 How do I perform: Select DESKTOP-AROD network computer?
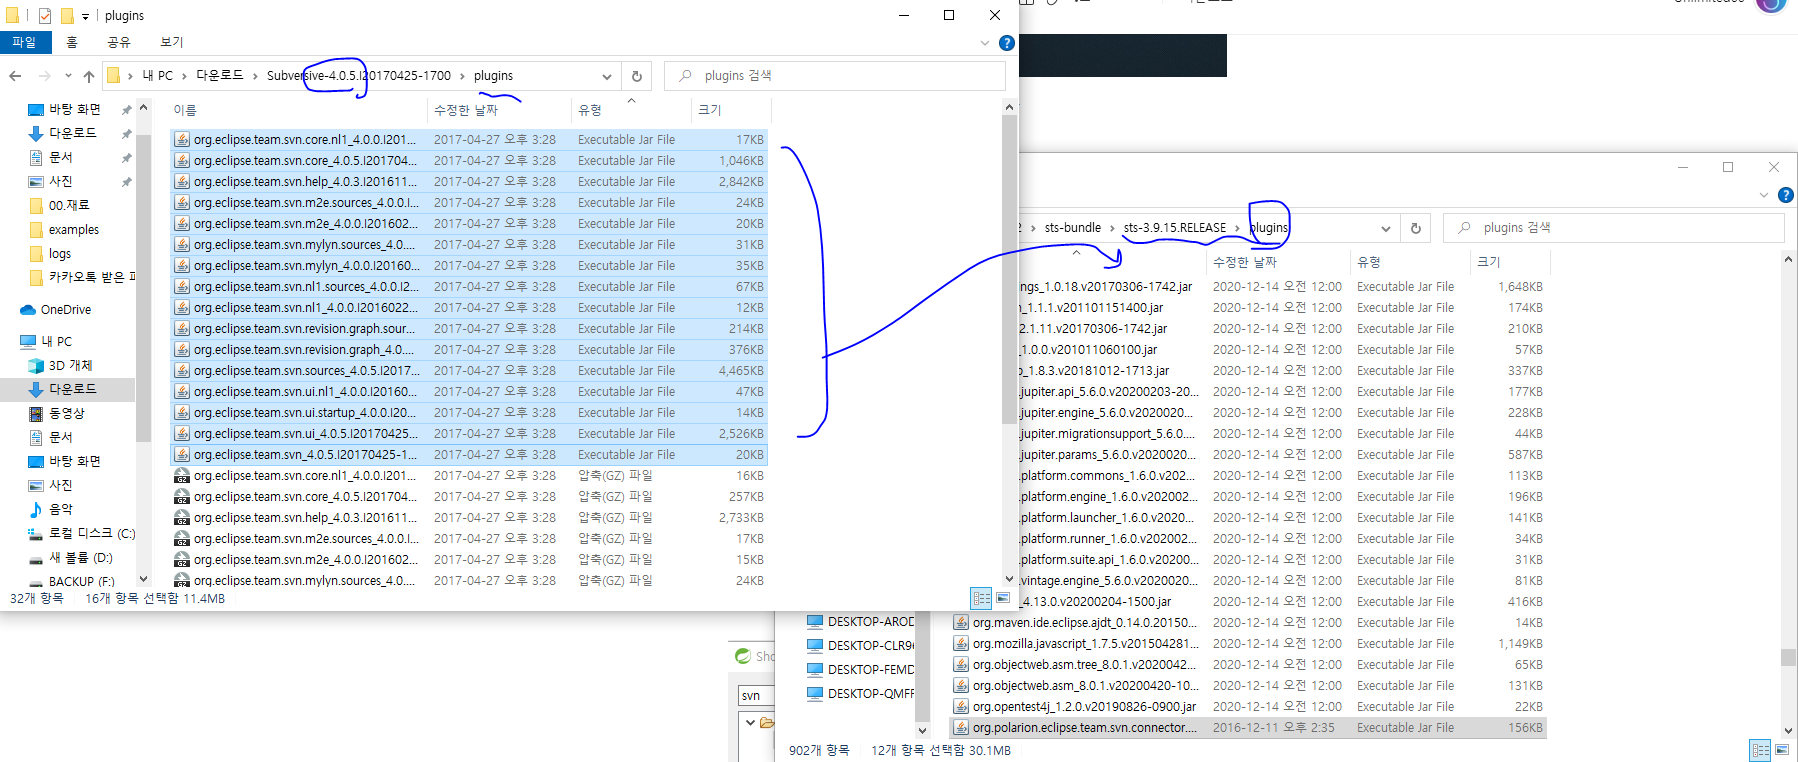coord(860,622)
